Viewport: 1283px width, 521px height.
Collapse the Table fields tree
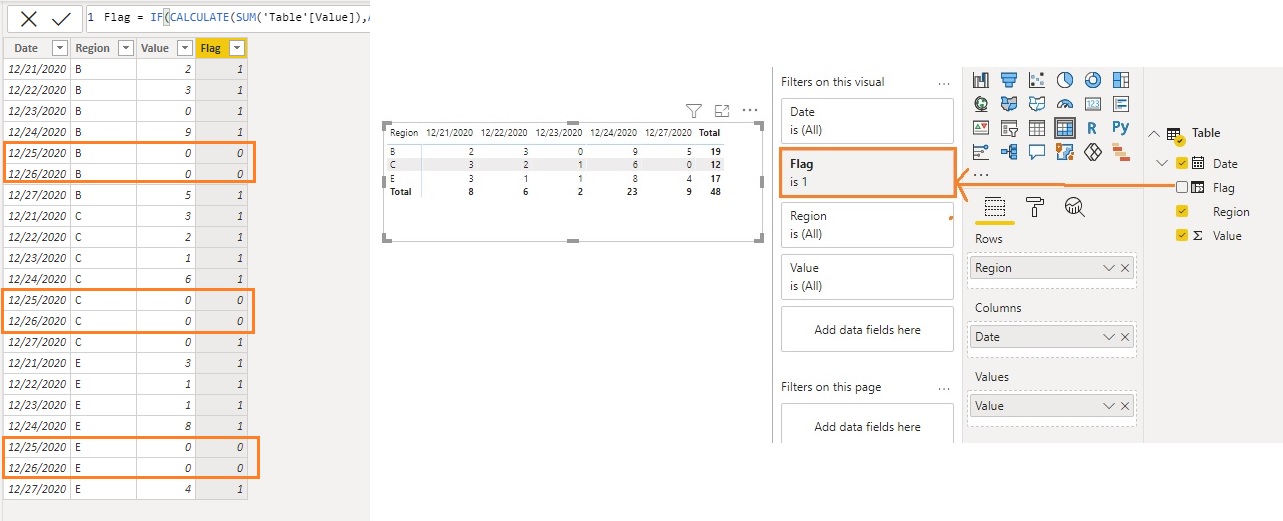1154,133
